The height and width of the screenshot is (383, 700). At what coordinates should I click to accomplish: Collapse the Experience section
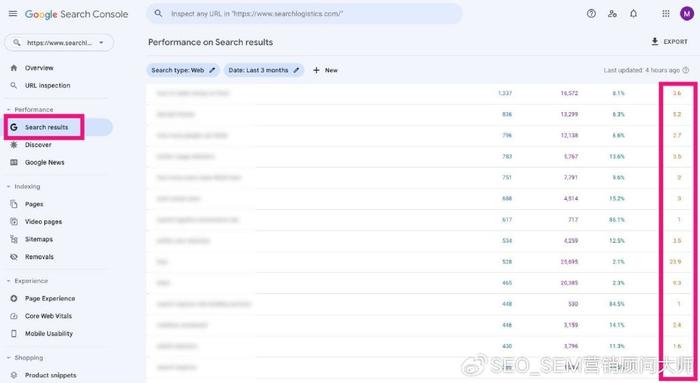point(8,281)
